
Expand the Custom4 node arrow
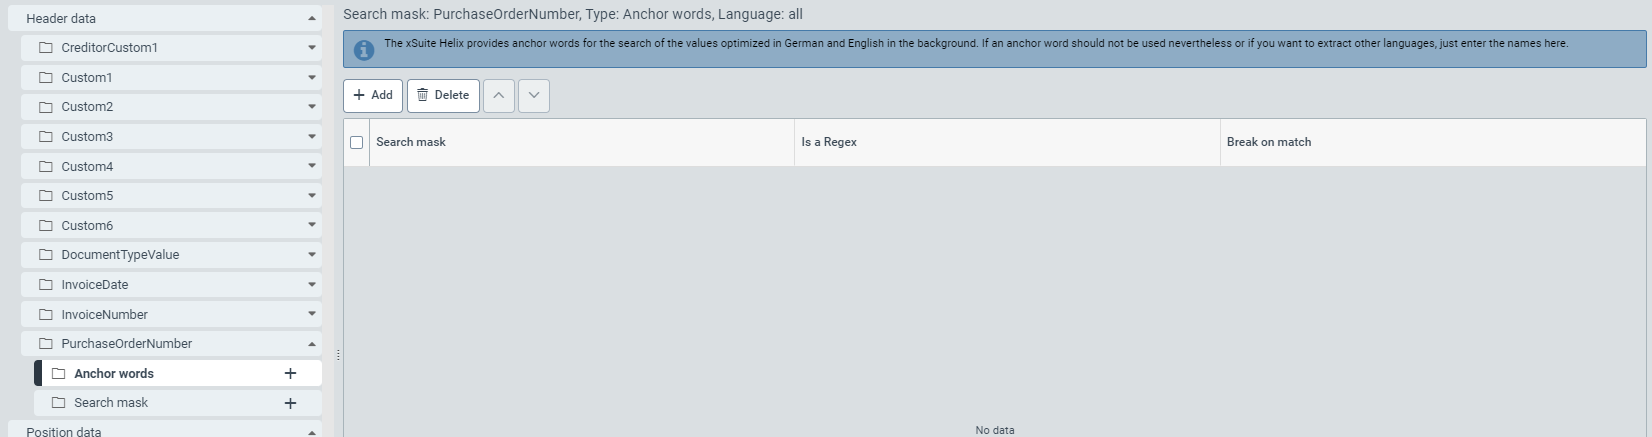coord(312,165)
